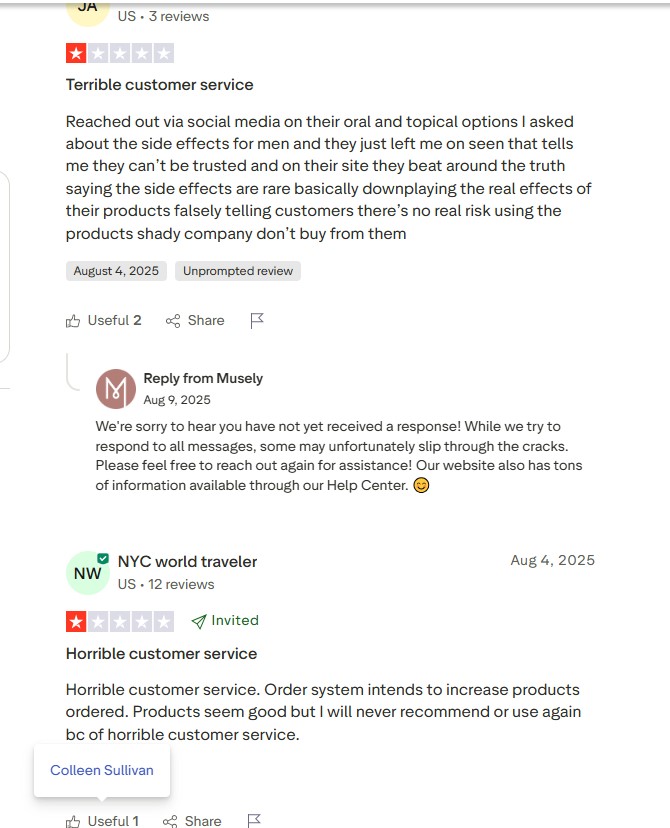Click the JA reviewer avatar
Viewport: 670px width, 828px height.
pos(87,8)
